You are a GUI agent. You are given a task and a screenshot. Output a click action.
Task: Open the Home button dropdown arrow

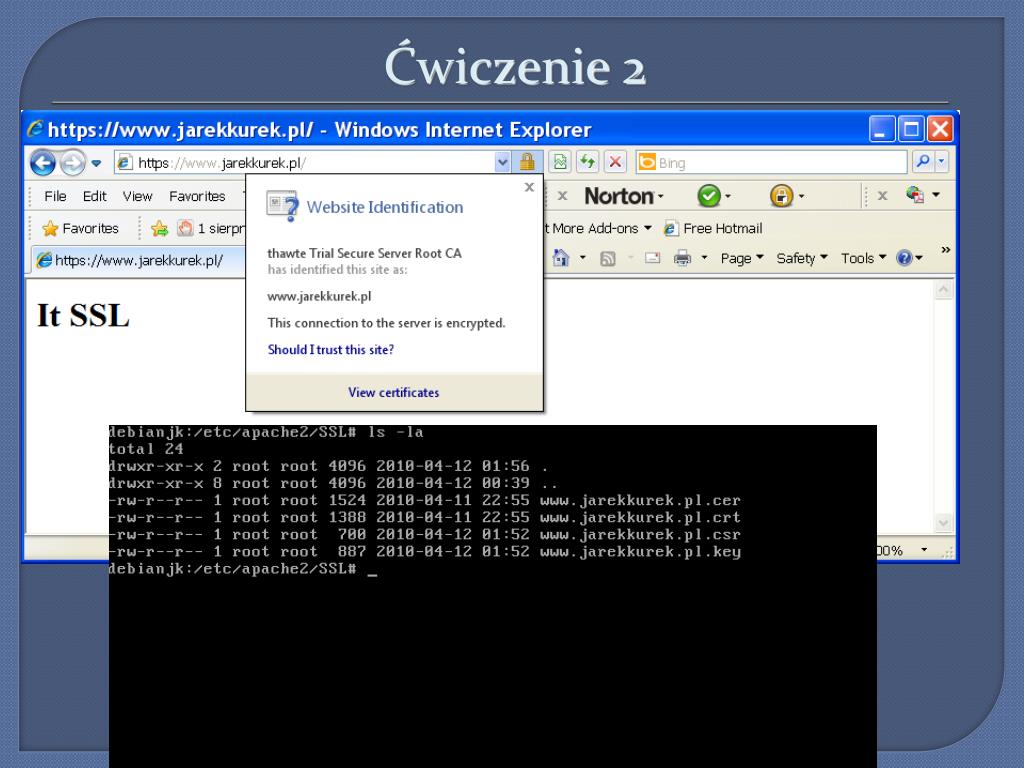[x=582, y=258]
